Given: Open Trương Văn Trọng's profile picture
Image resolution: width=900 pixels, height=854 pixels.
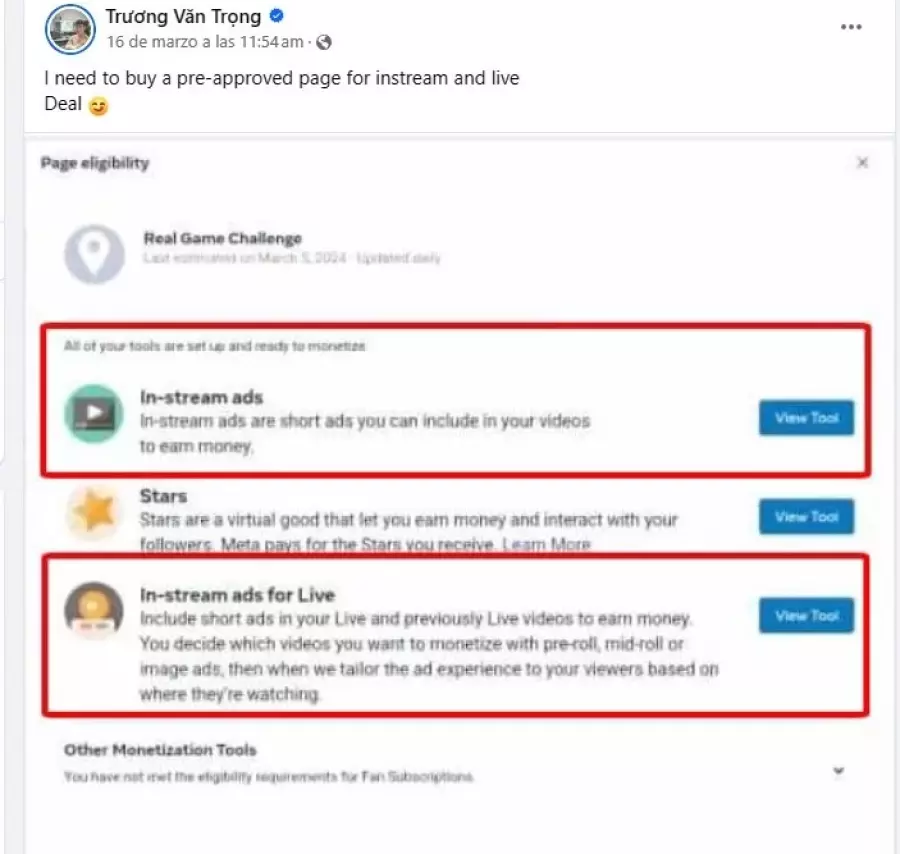Looking at the screenshot, I should [71, 29].
